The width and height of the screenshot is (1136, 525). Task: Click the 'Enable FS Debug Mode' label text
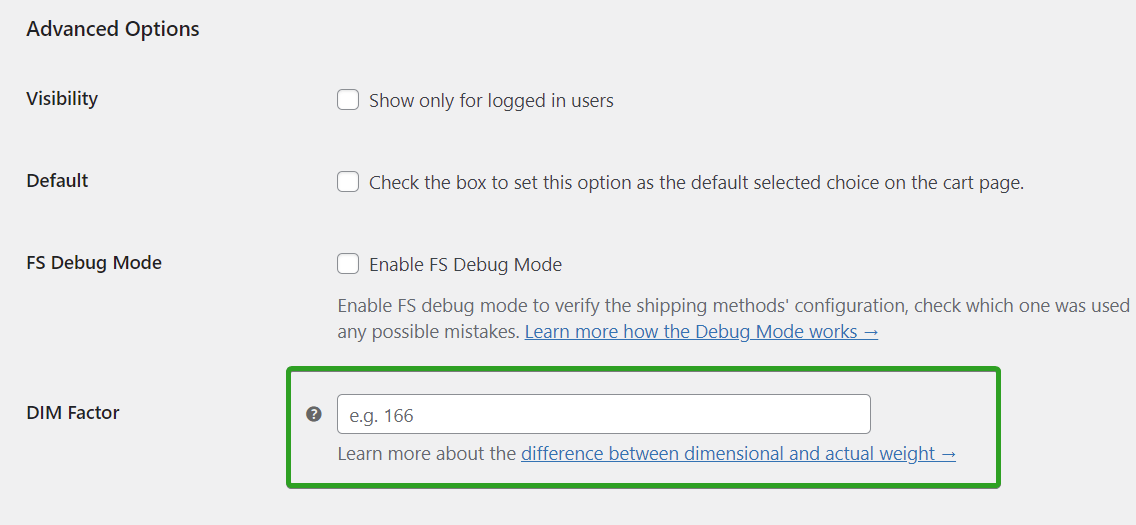point(466,264)
